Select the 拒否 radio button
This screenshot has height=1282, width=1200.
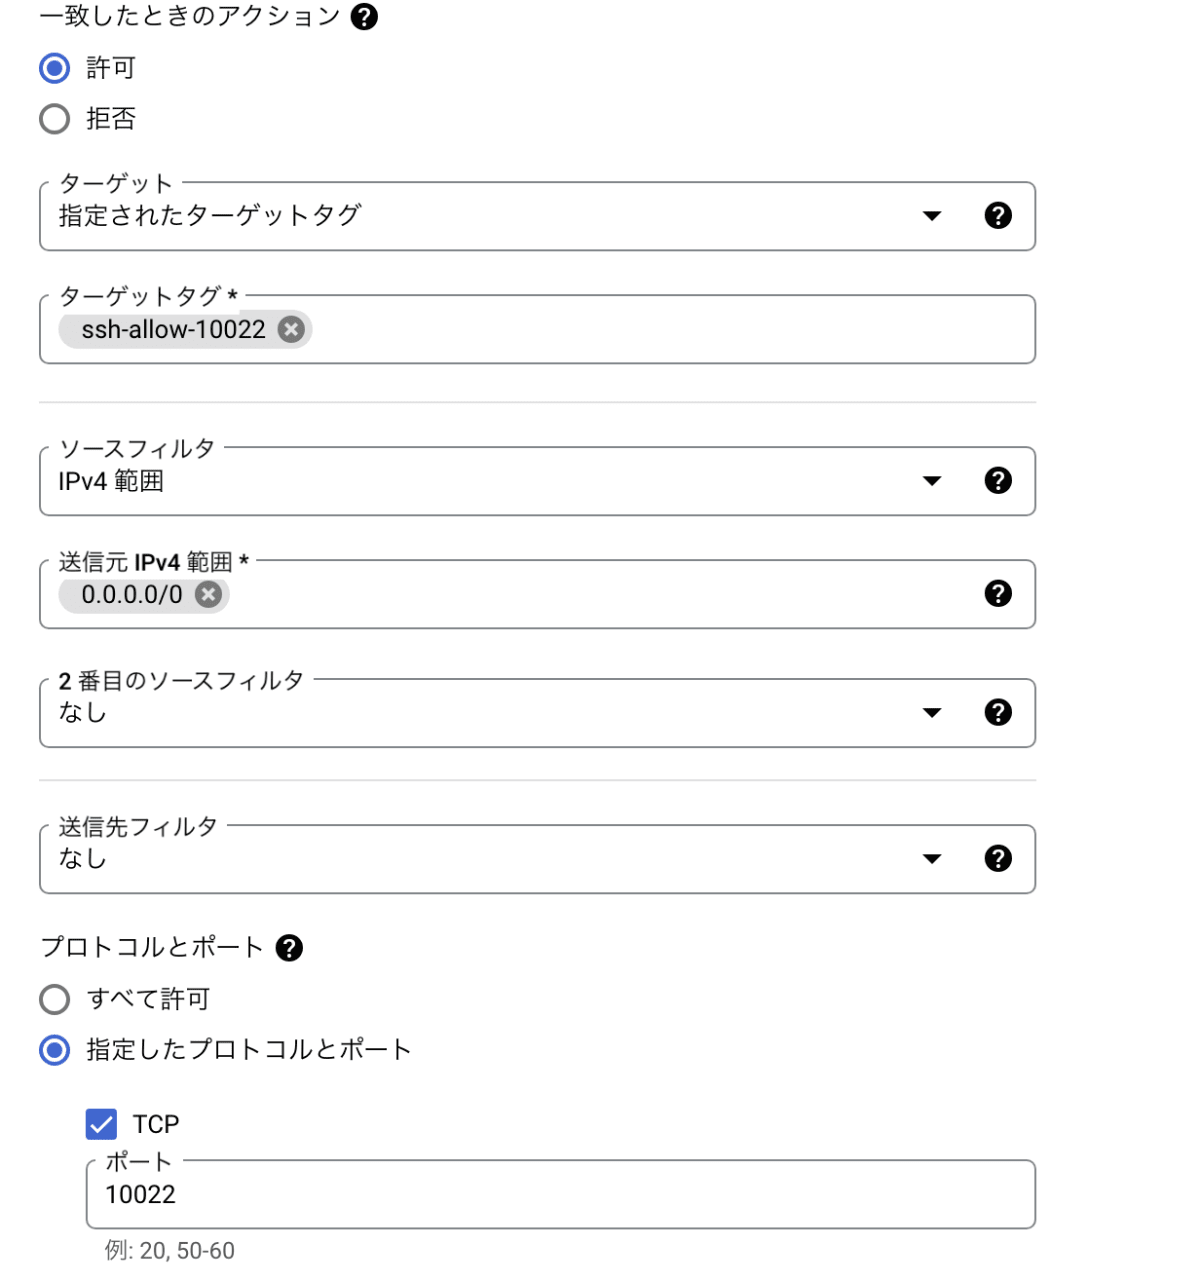tap(55, 119)
